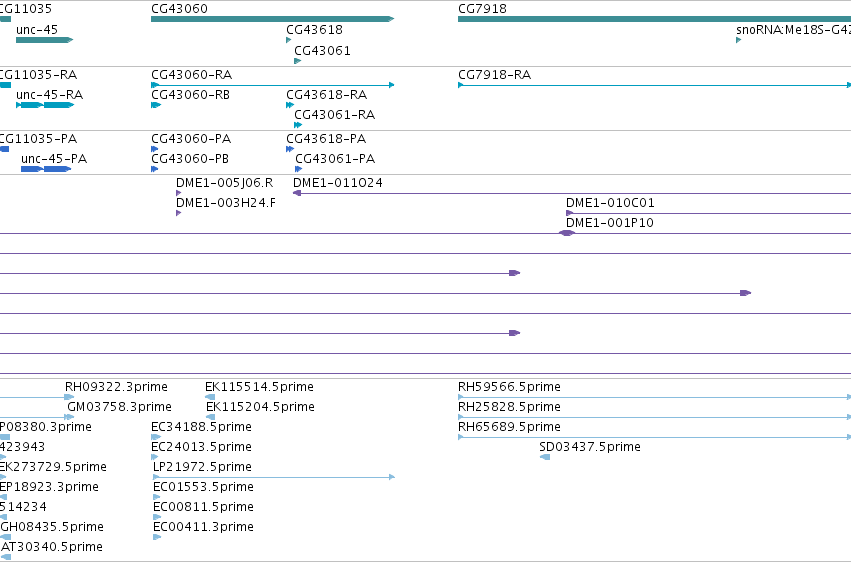Click the snoRNA:Me18S gene label
Viewport: 851px width, 562px height.
793,30
